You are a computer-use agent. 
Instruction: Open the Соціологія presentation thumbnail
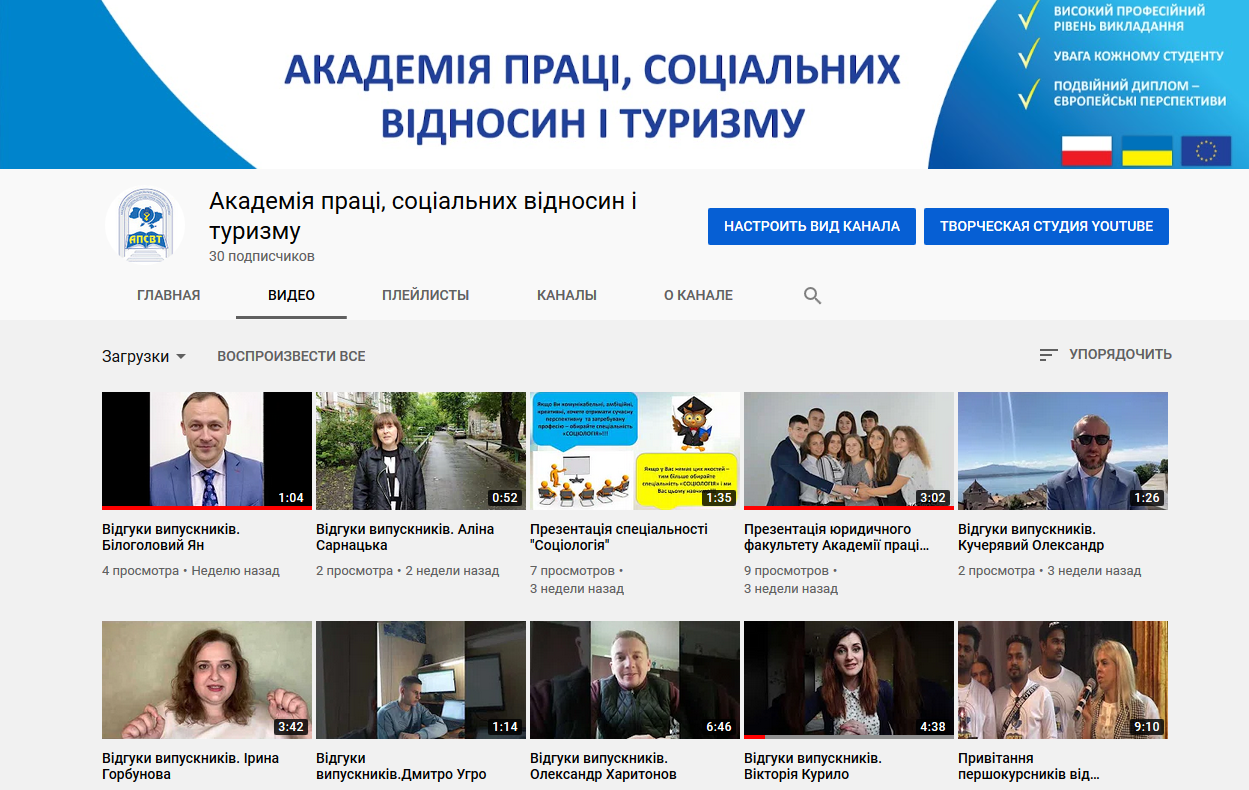pos(635,451)
